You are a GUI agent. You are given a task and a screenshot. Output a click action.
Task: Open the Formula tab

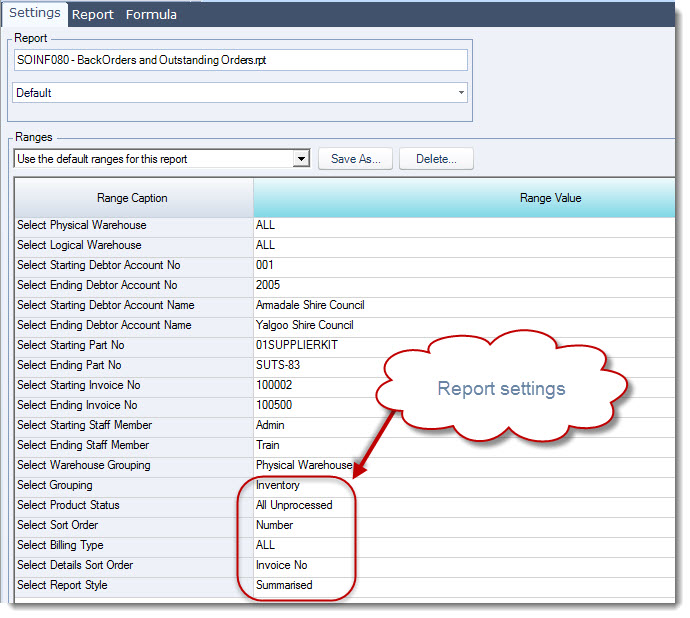click(x=151, y=15)
